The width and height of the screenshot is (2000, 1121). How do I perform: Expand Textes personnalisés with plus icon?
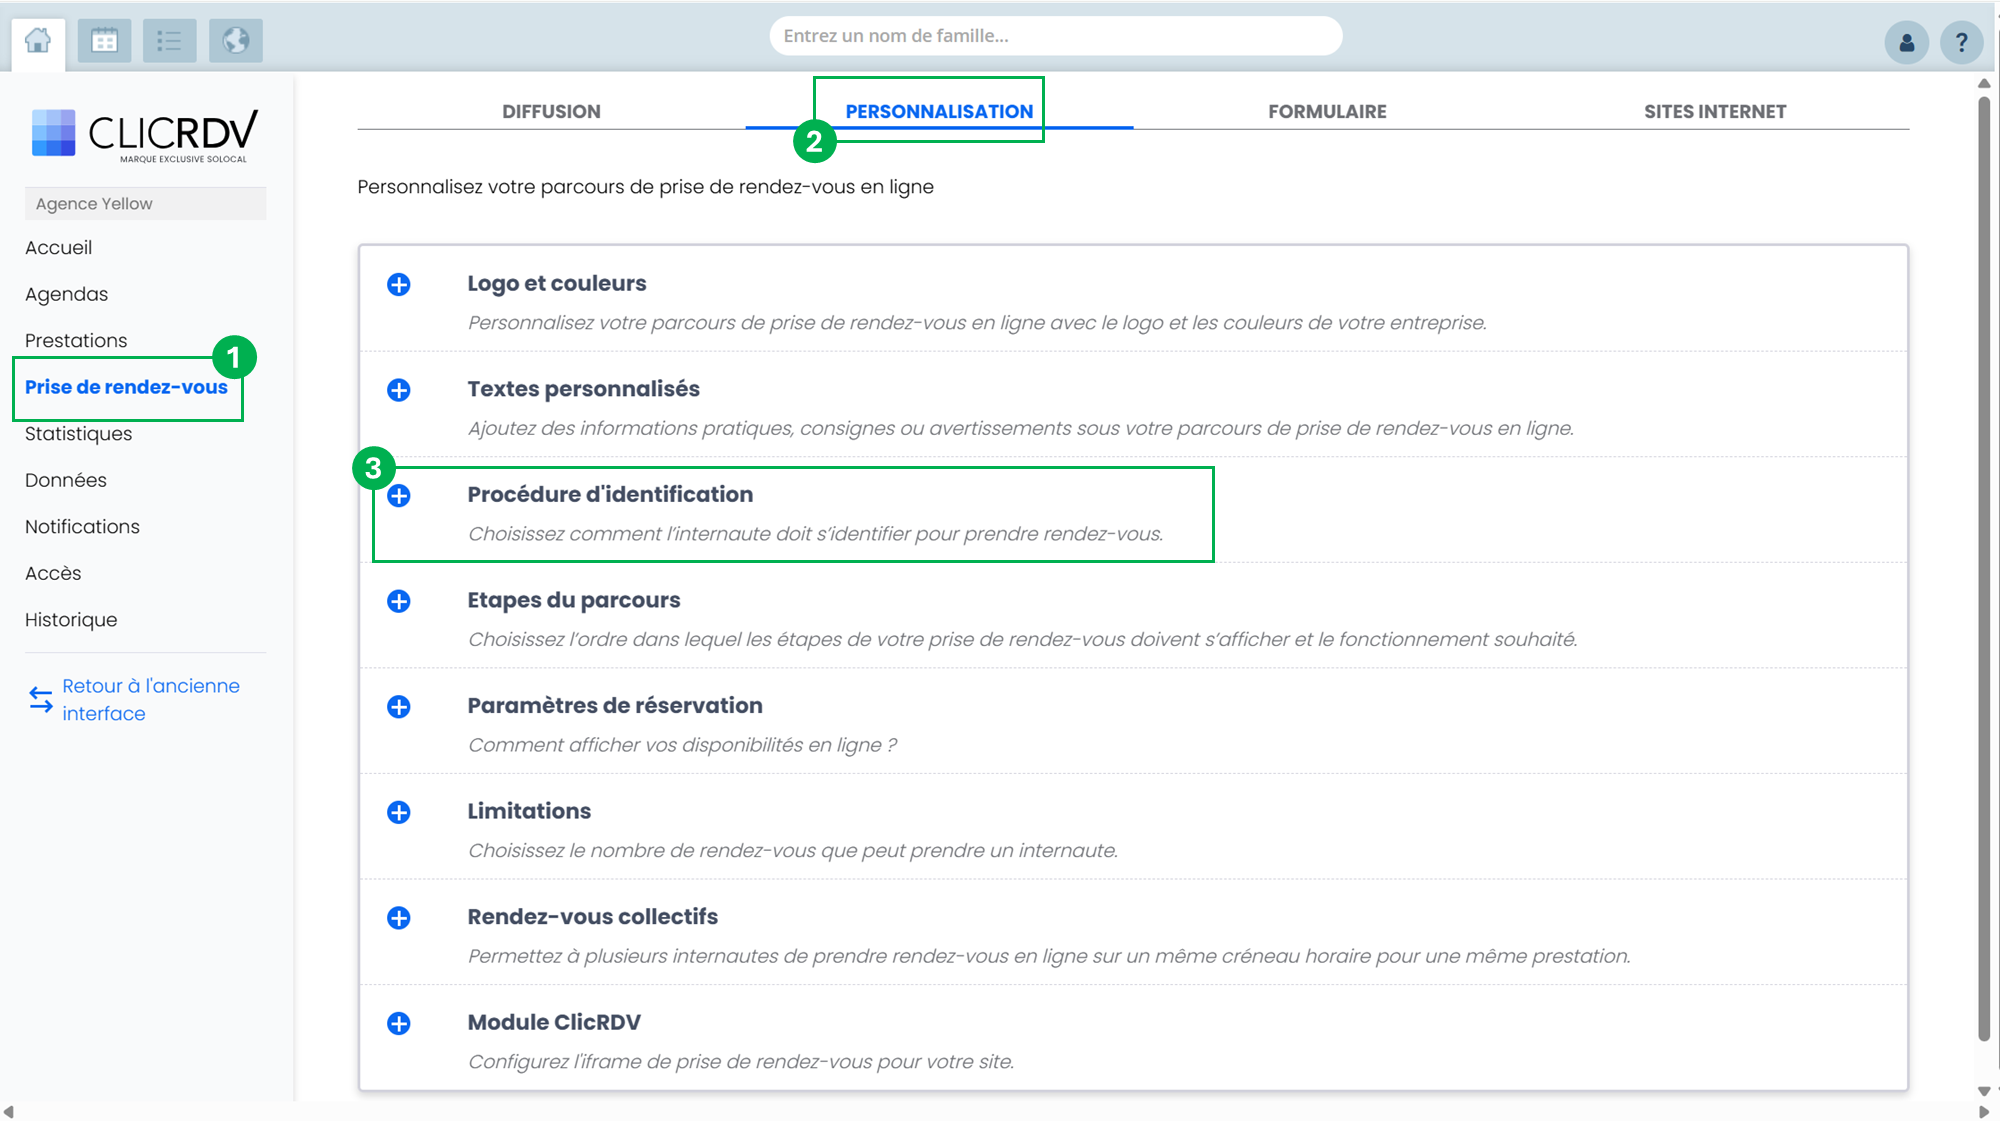[399, 390]
